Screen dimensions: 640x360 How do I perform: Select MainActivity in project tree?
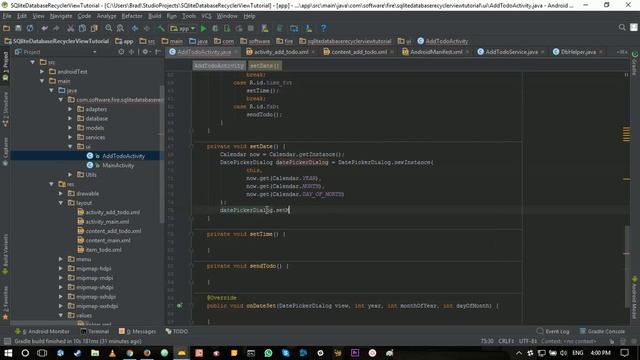point(118,165)
